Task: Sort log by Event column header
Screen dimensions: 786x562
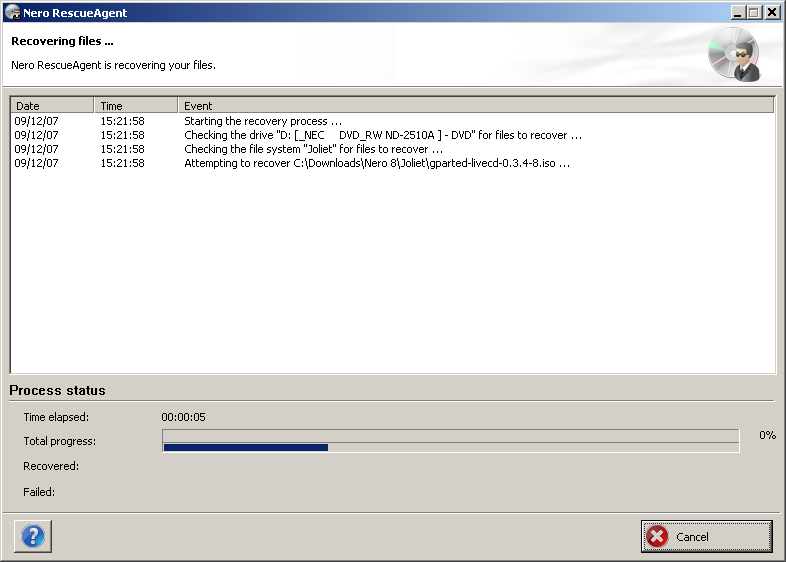Action: [476, 106]
